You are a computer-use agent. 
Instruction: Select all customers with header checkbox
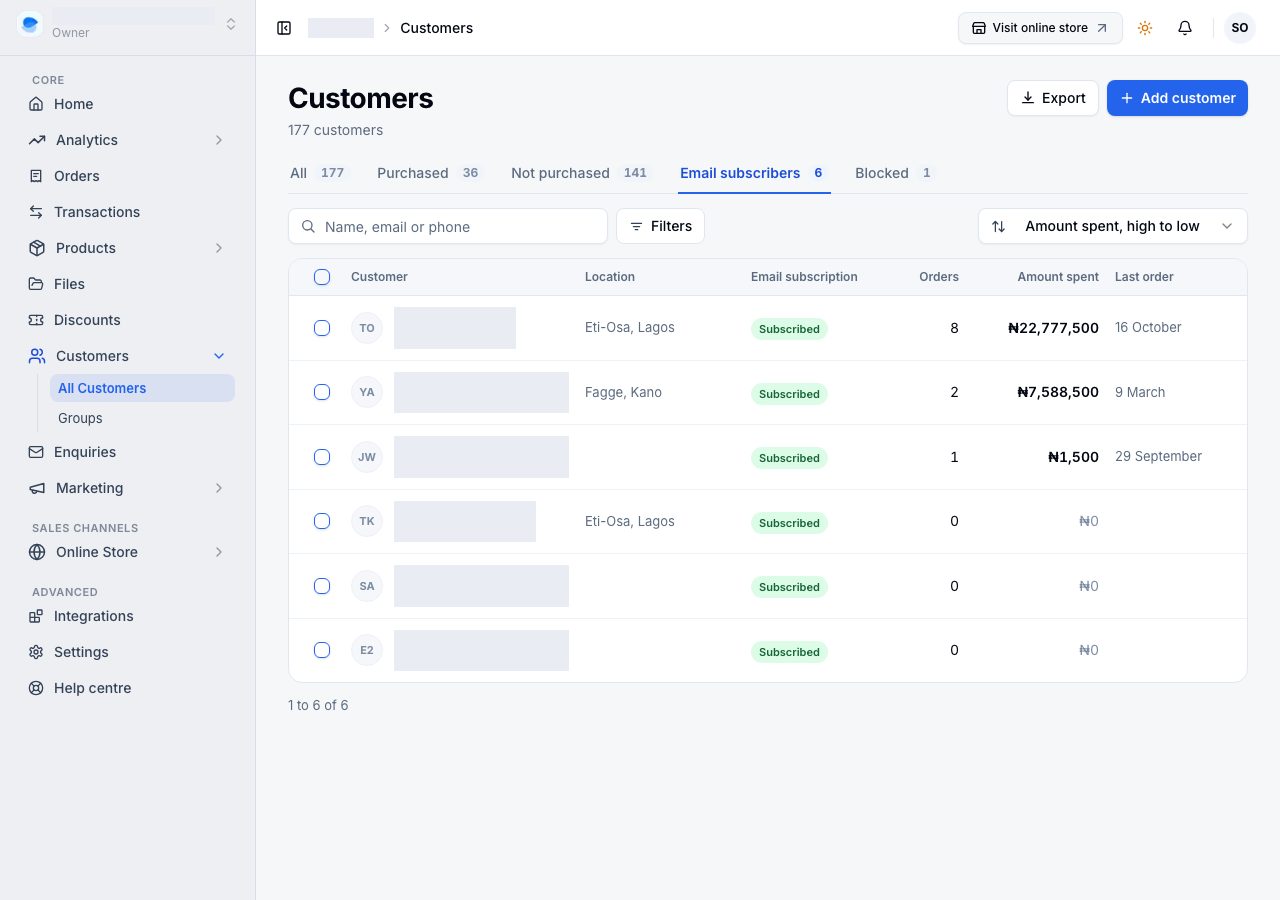[x=322, y=277]
